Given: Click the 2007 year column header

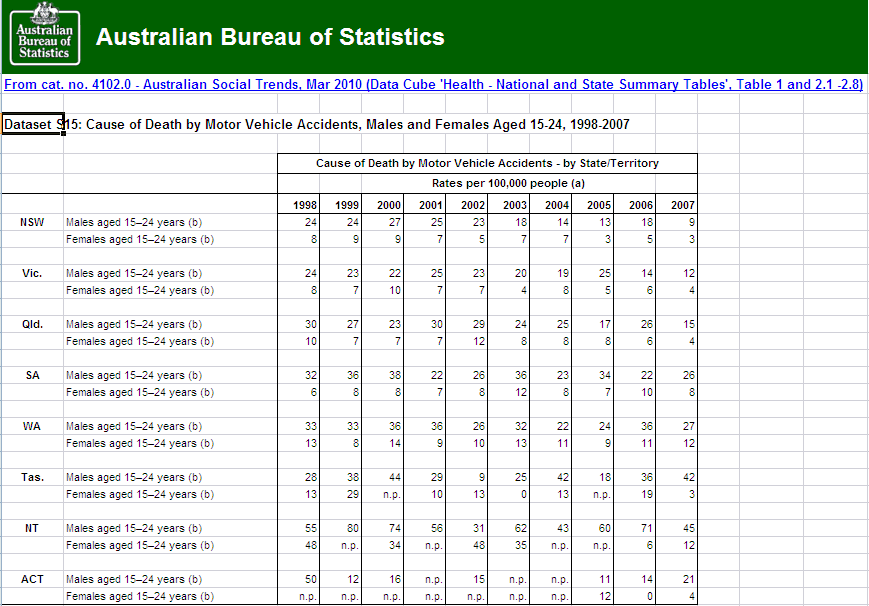Looking at the screenshot, I should 682,205.
